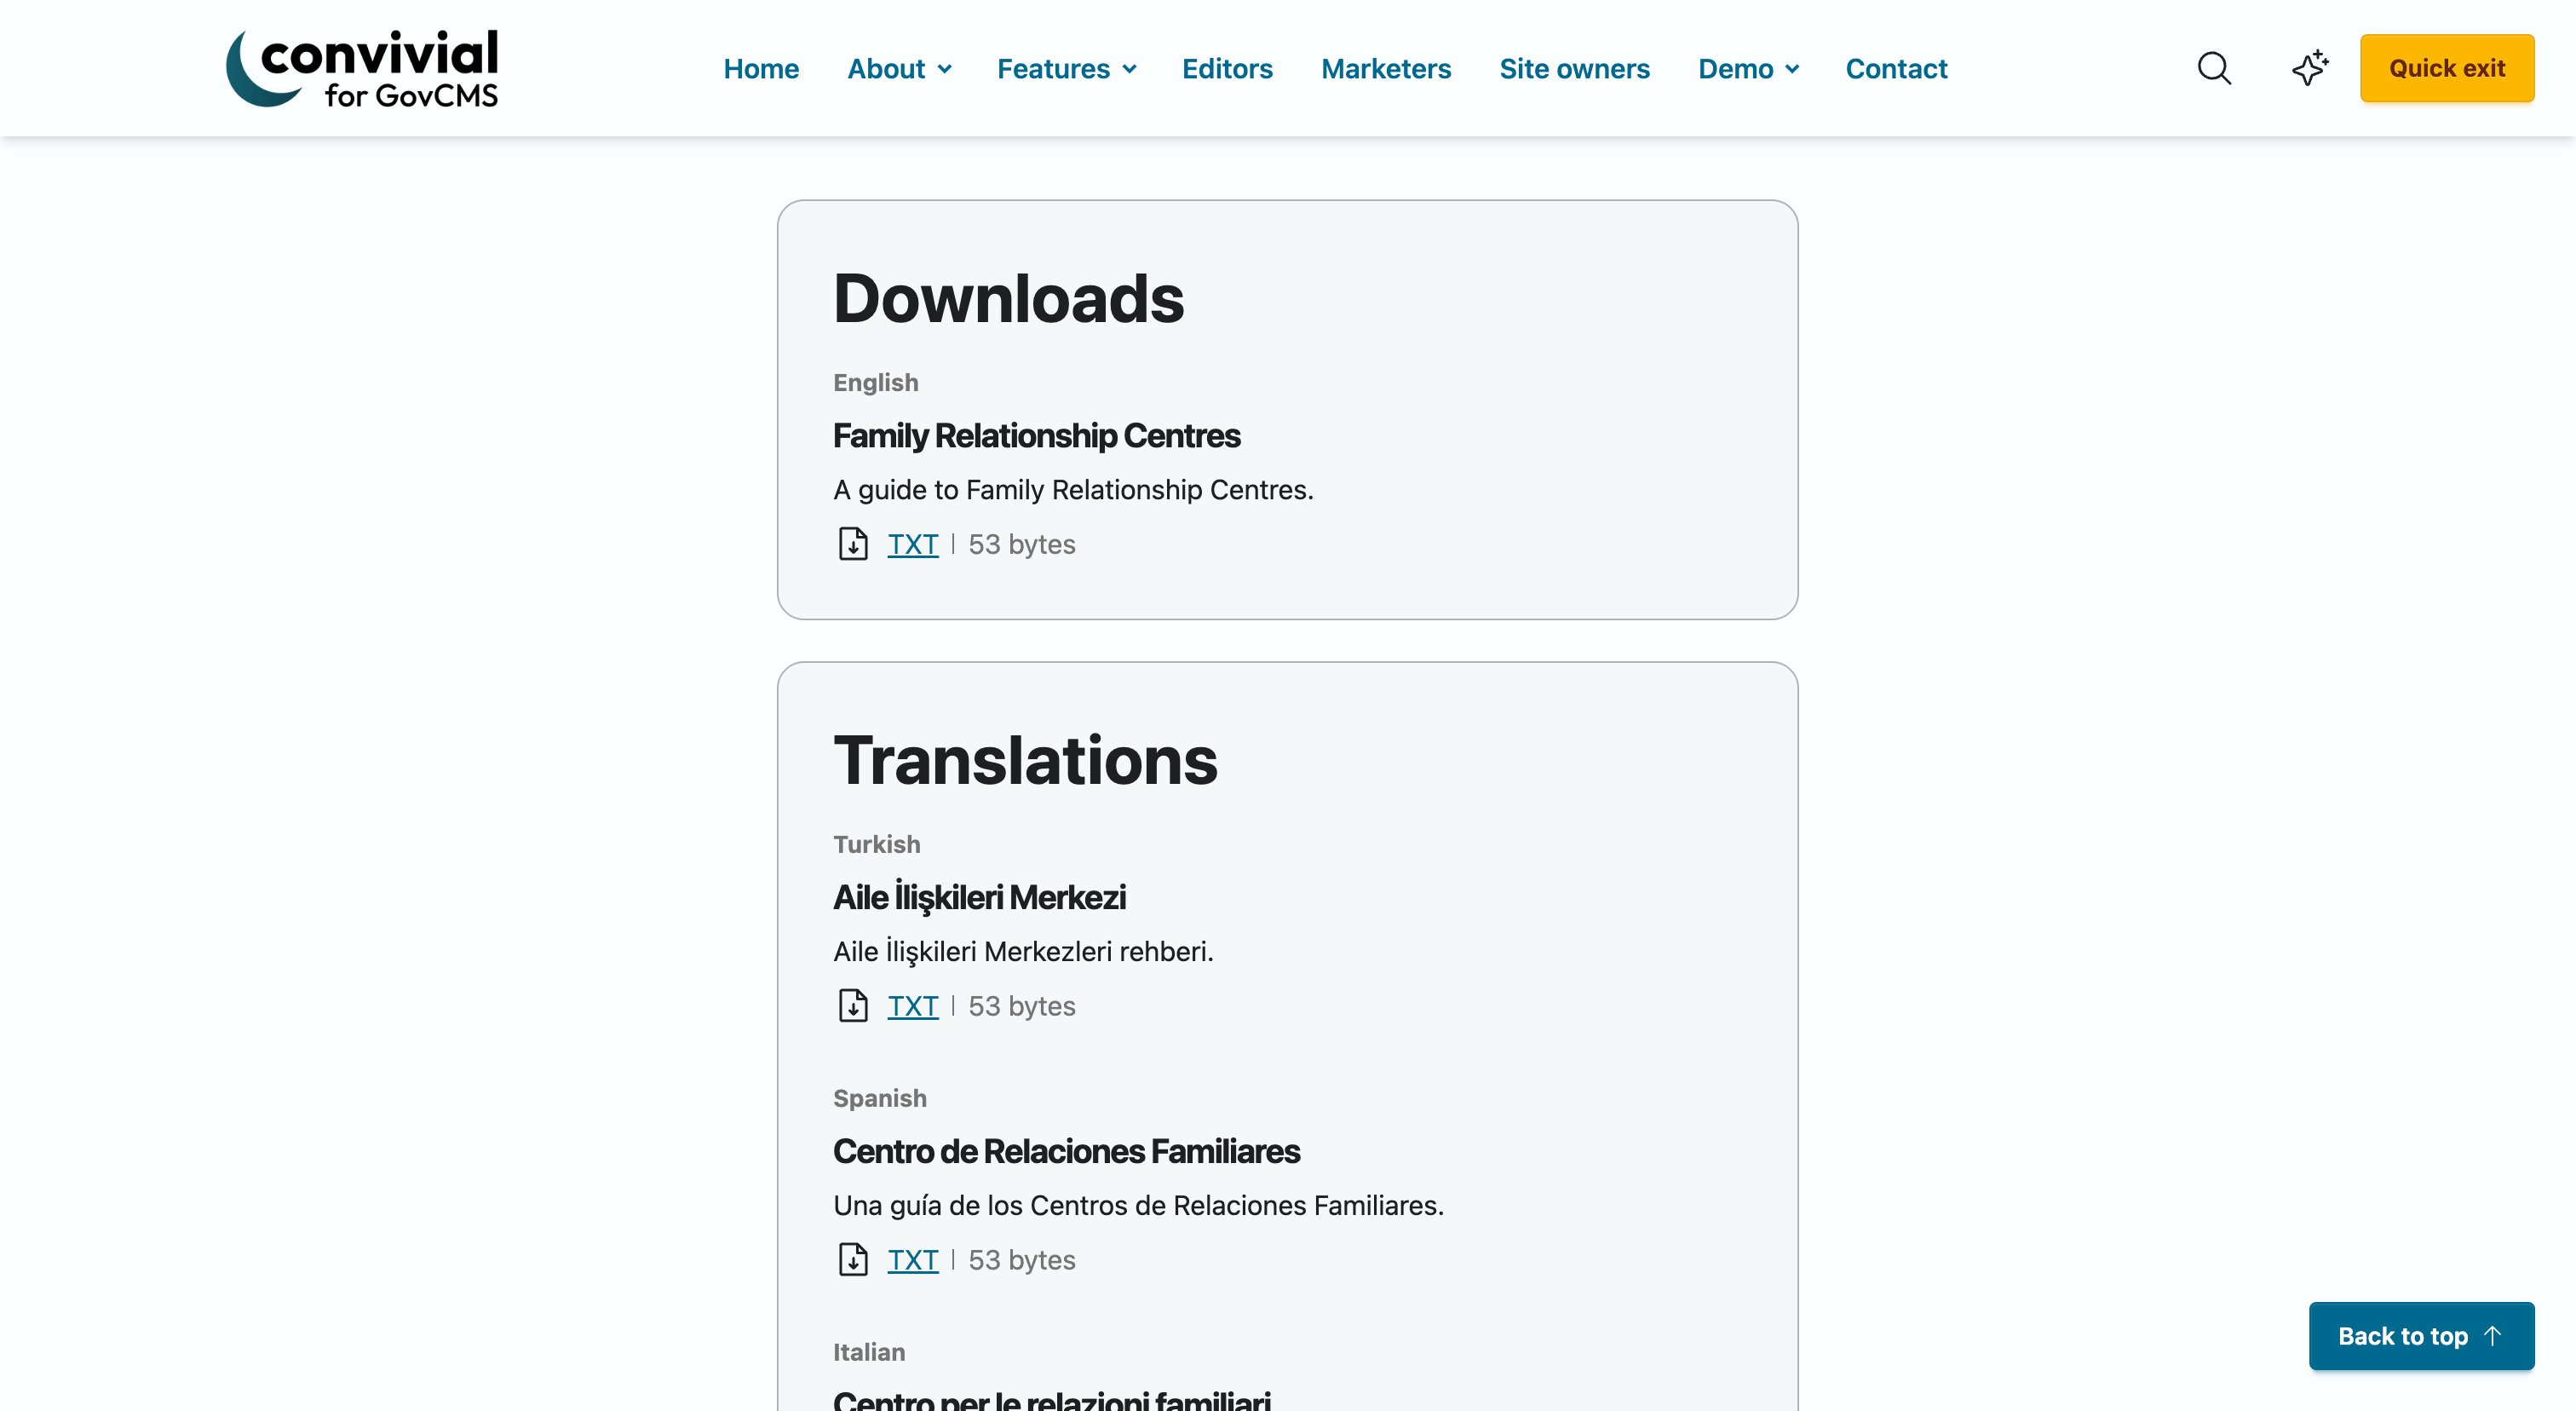Click the Aile İlişkileri Merkezi title

tap(979, 897)
